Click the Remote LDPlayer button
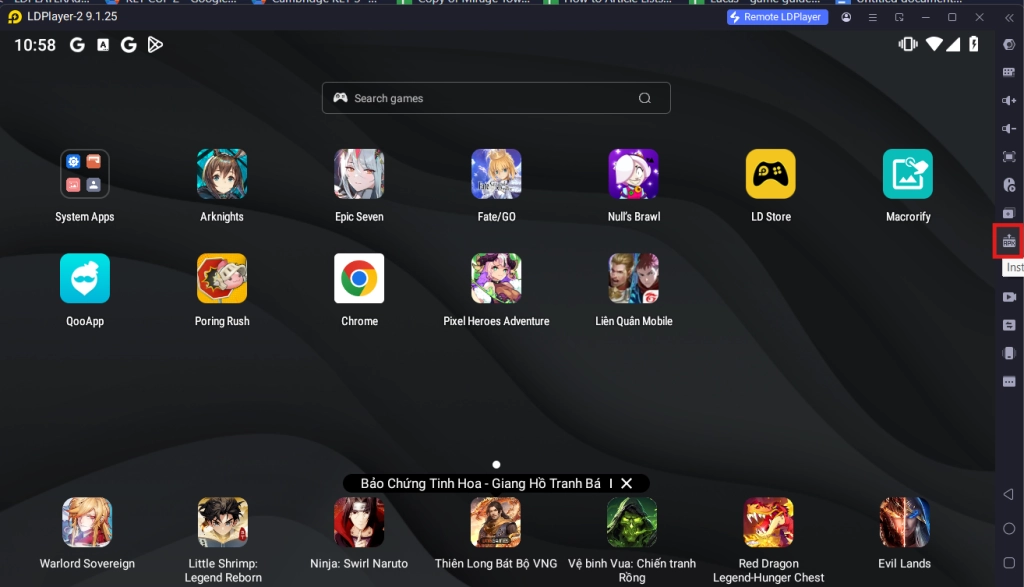 coord(777,16)
